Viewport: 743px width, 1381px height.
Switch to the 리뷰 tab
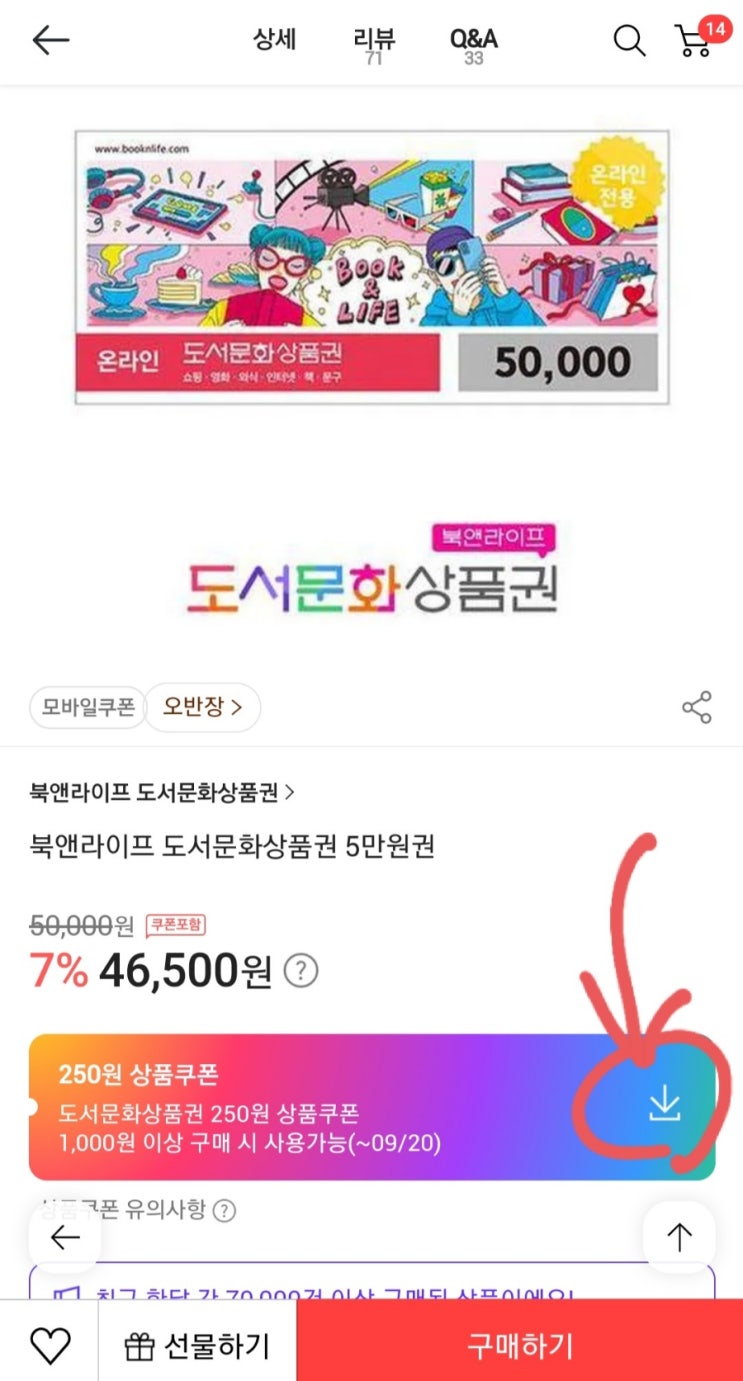[374, 42]
